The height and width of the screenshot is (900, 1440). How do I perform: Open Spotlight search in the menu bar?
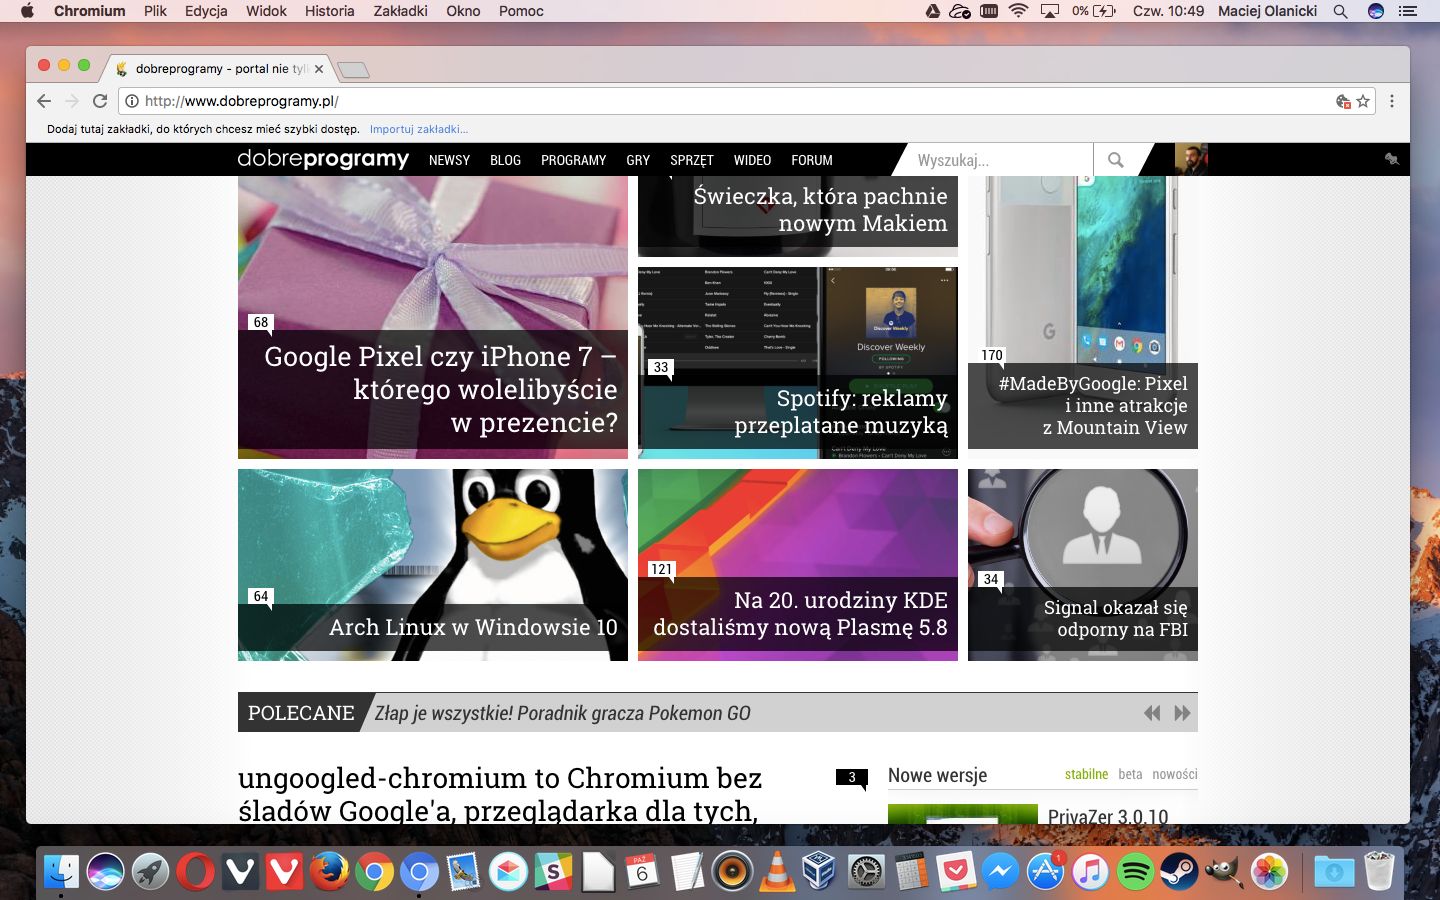pyautogui.click(x=1341, y=11)
